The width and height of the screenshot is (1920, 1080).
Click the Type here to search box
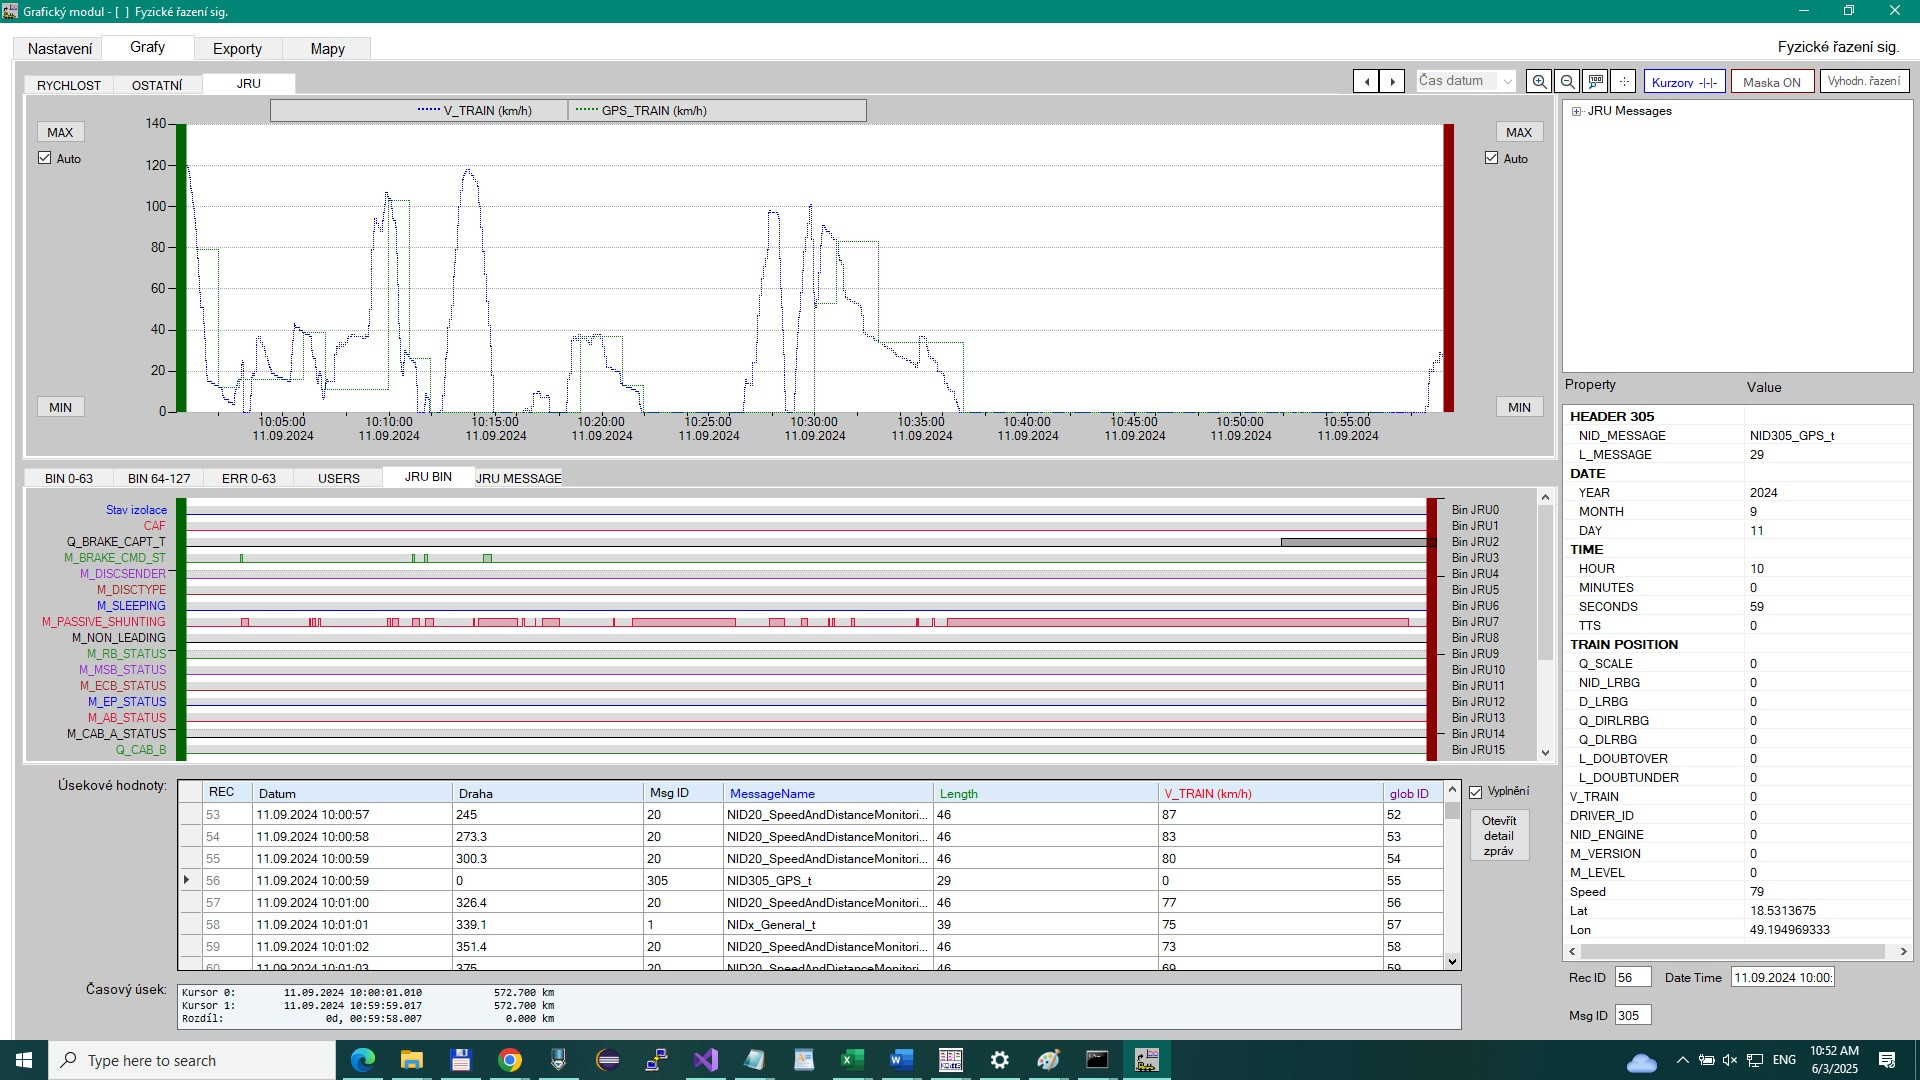coord(192,1060)
